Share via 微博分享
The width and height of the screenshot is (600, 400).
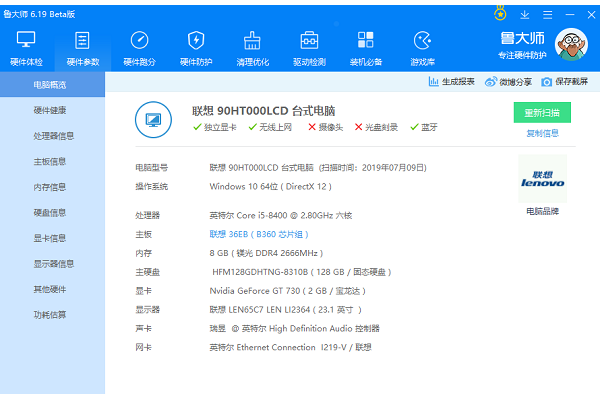coord(508,82)
